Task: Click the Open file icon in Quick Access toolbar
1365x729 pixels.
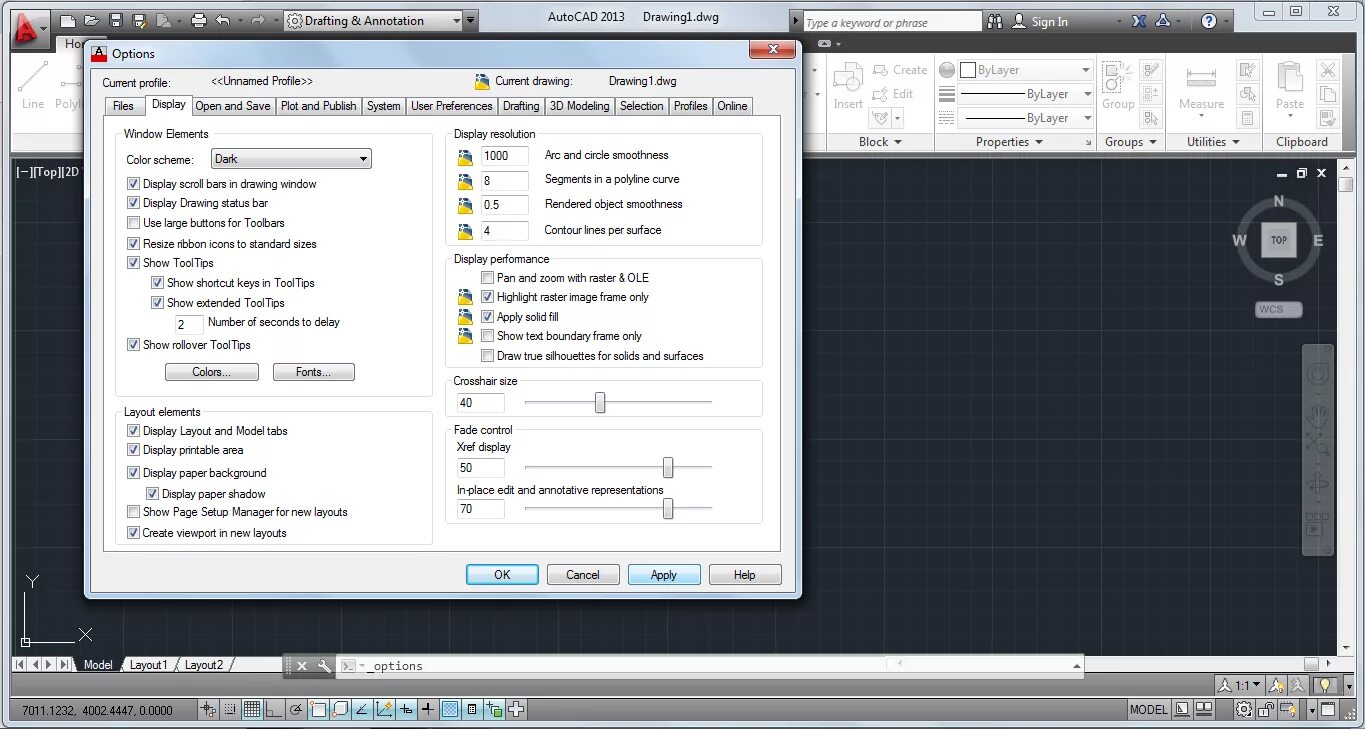Action: click(92, 21)
